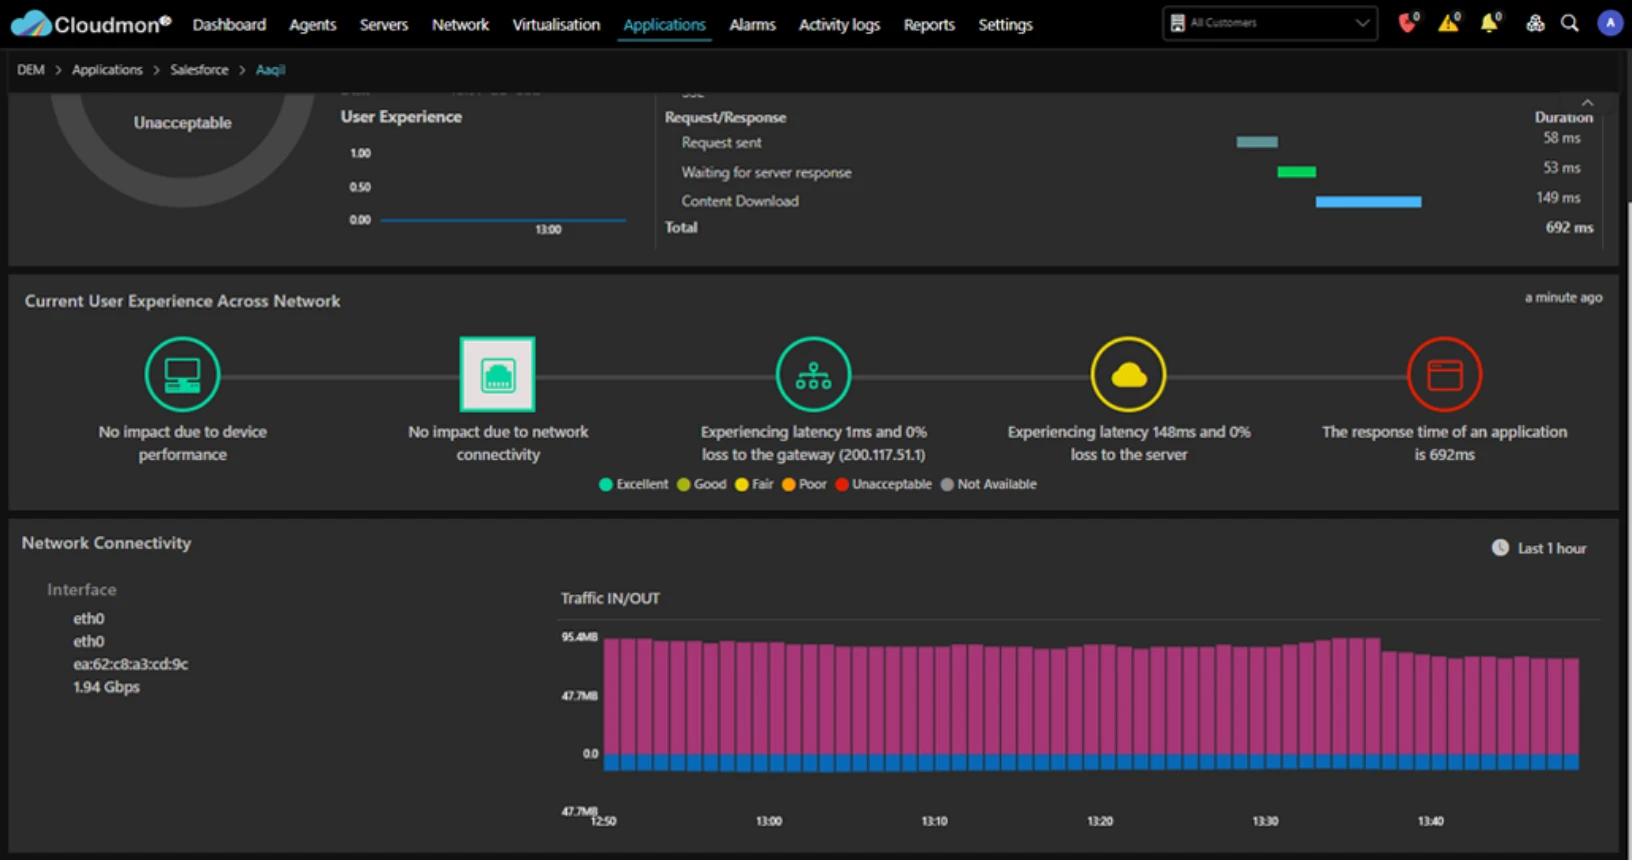
Task: Click the topology cubes icon in header
Action: (1535, 23)
